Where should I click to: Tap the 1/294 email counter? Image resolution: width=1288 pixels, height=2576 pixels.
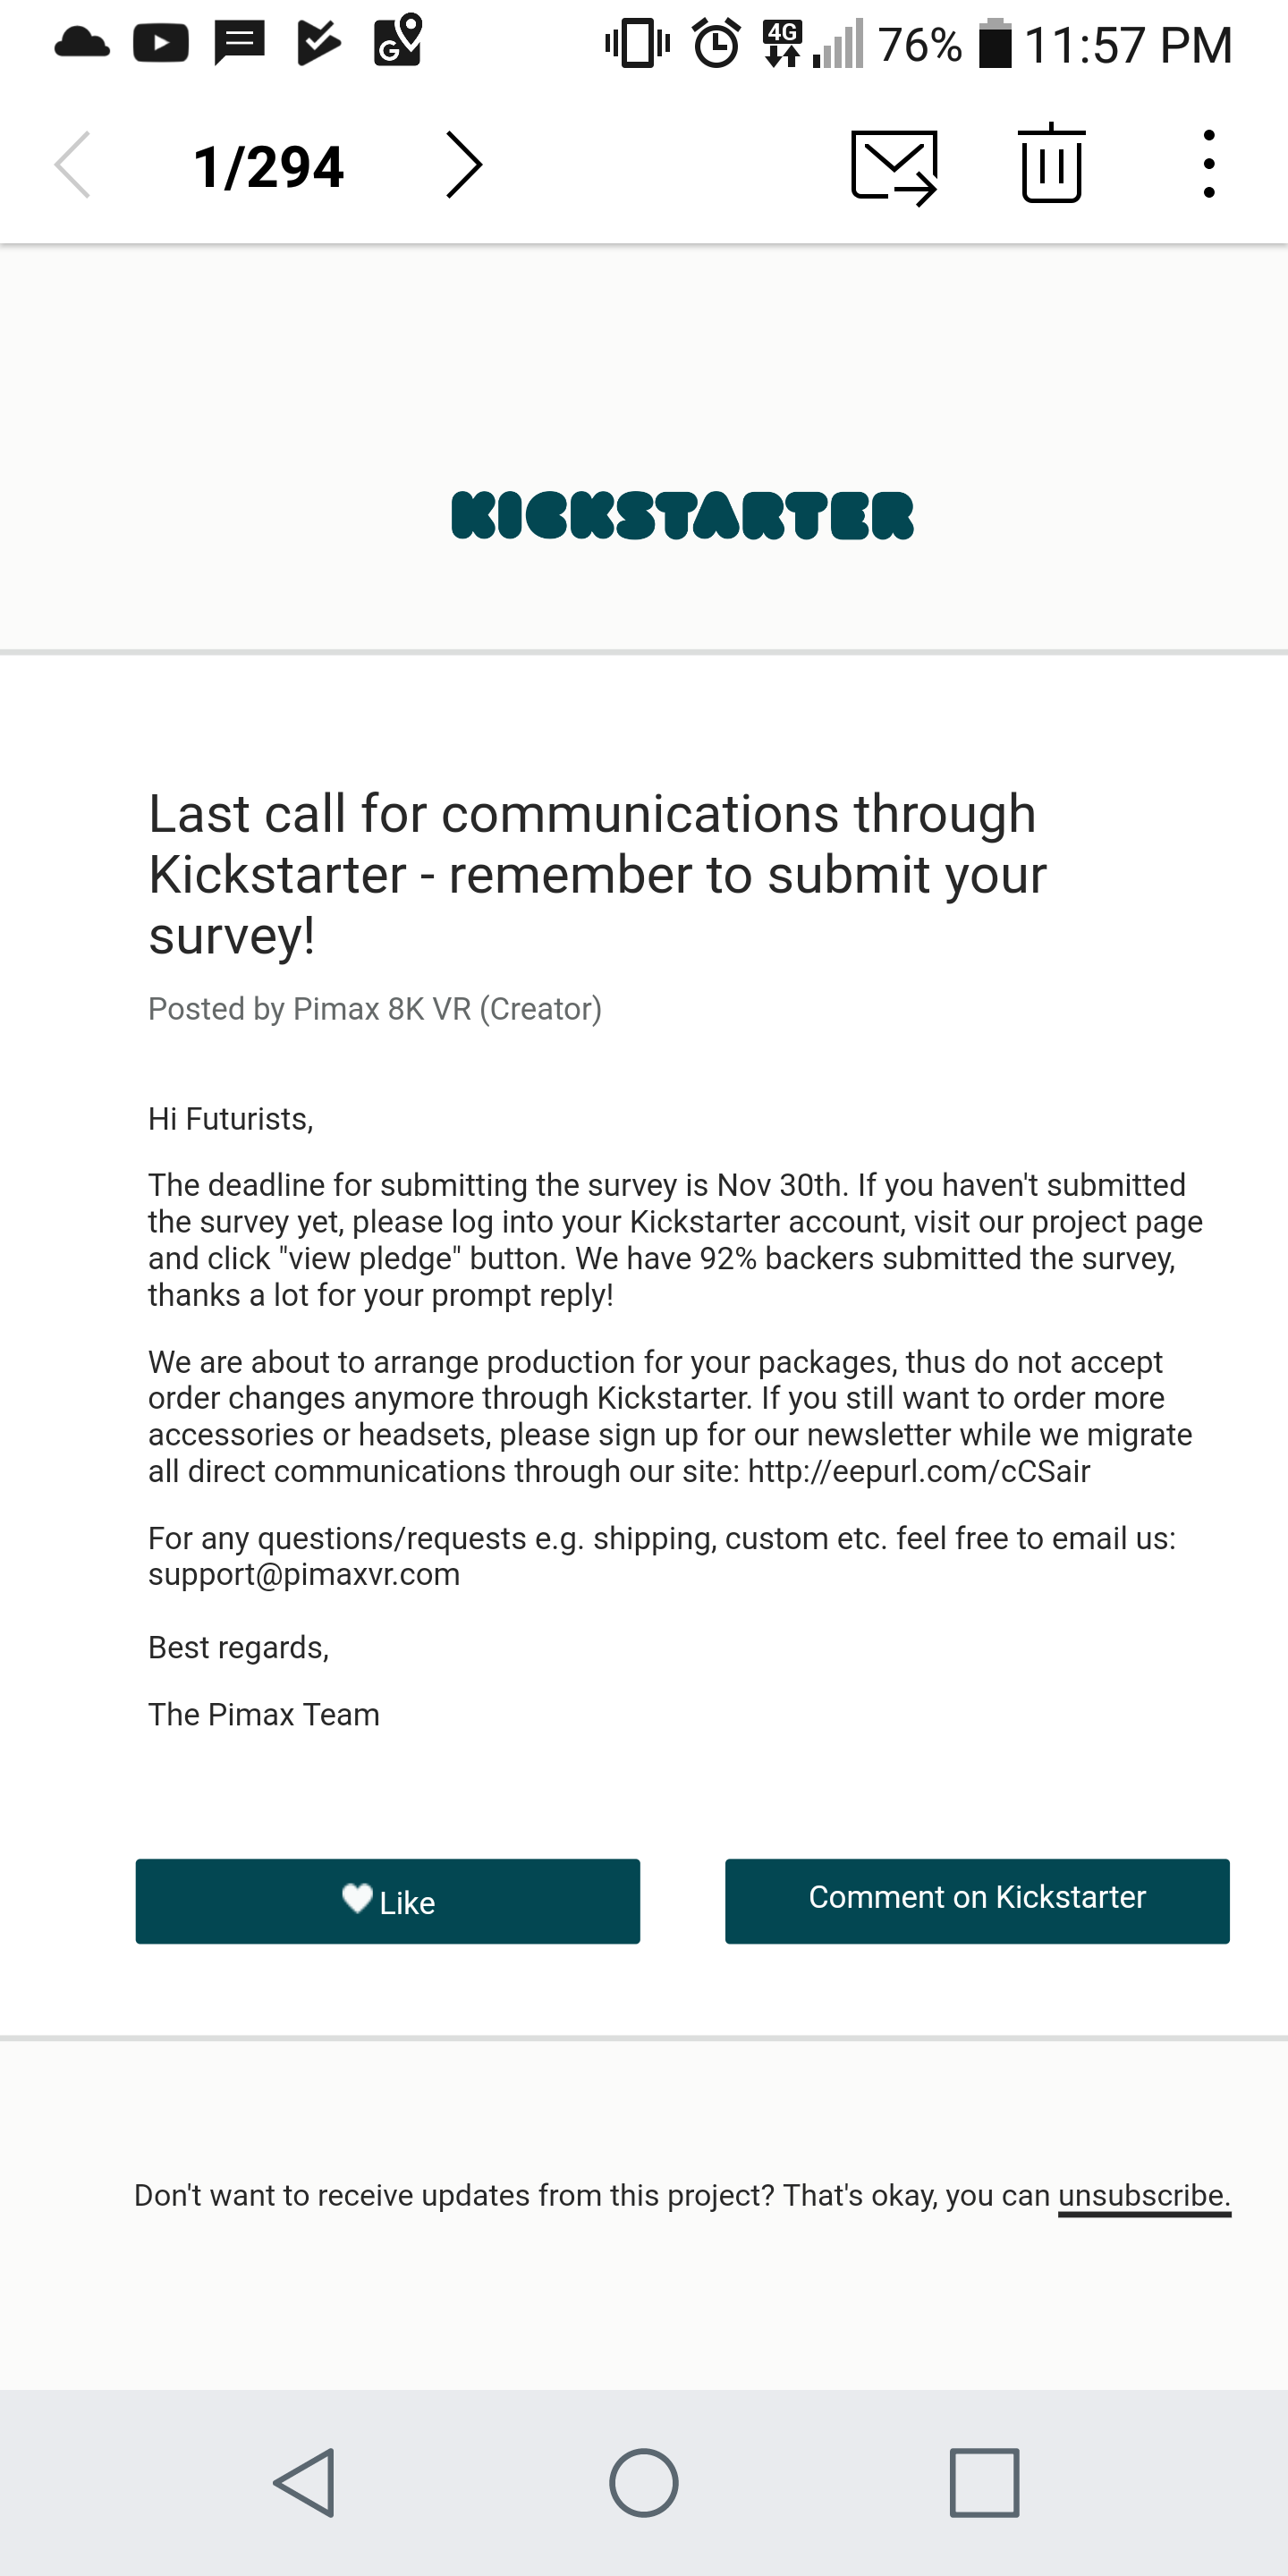(x=269, y=166)
